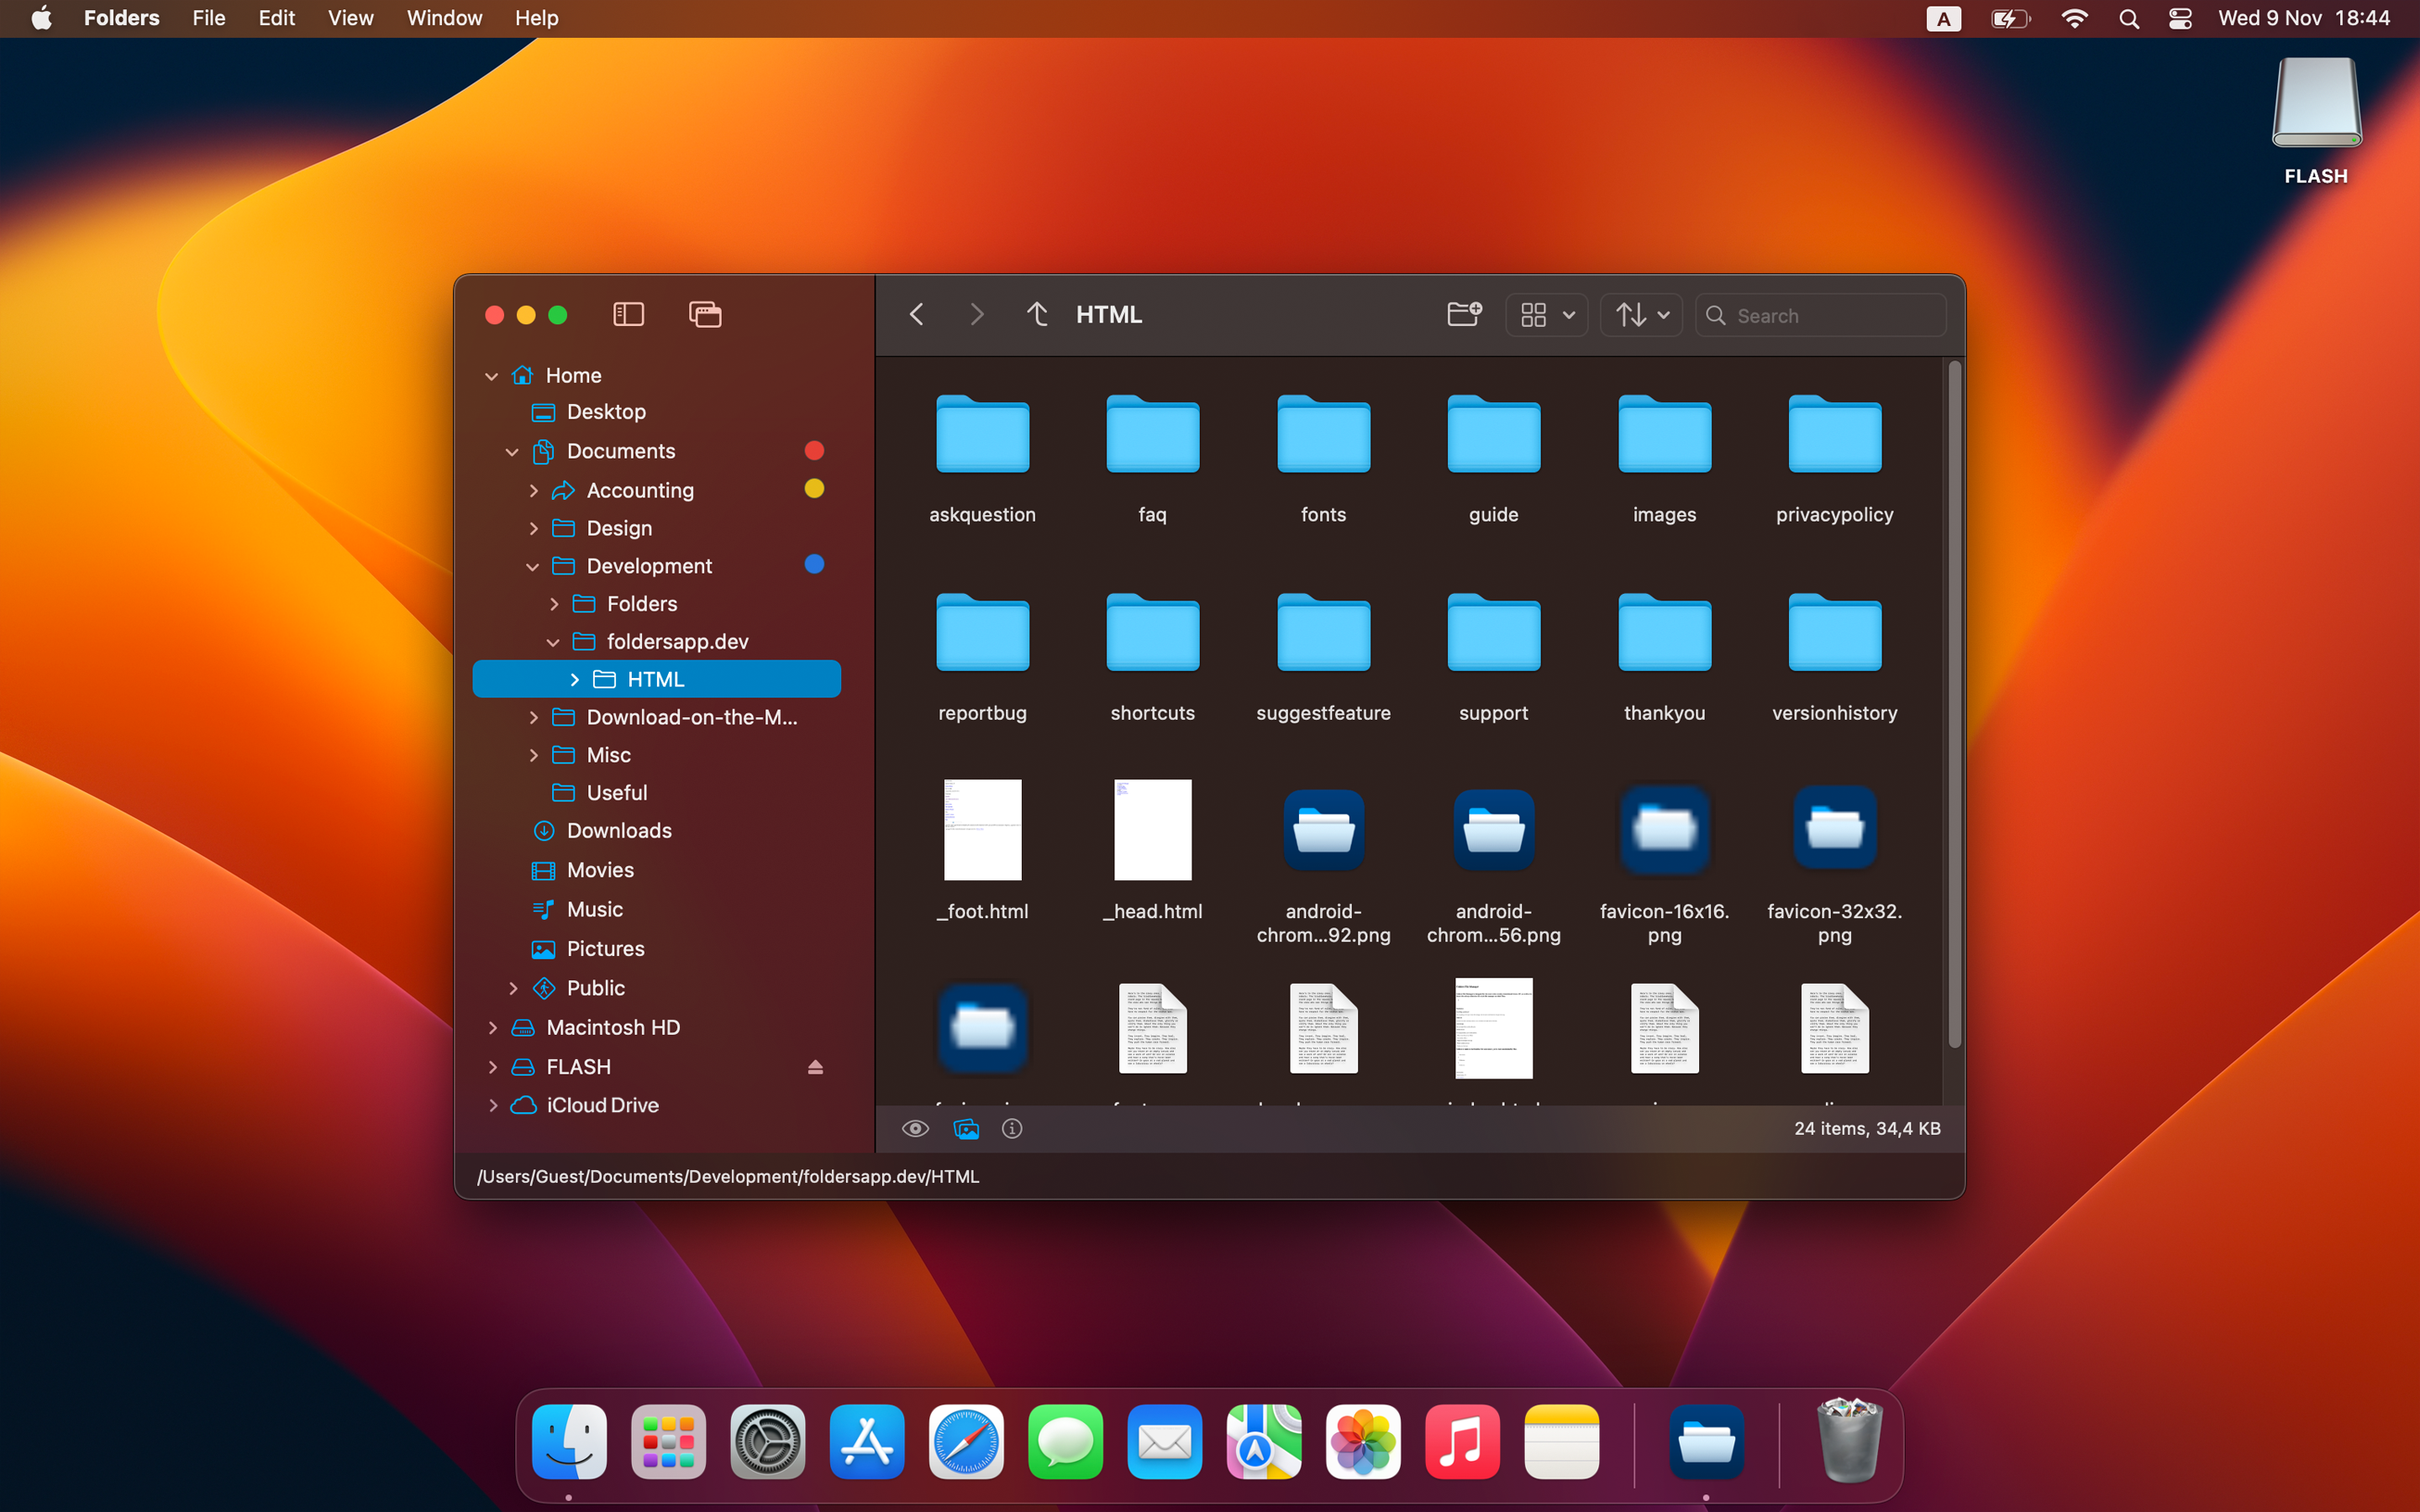Screen dimensions: 2420x1512
Task: Open the sort order dropdown
Action: pyautogui.click(x=1642, y=315)
